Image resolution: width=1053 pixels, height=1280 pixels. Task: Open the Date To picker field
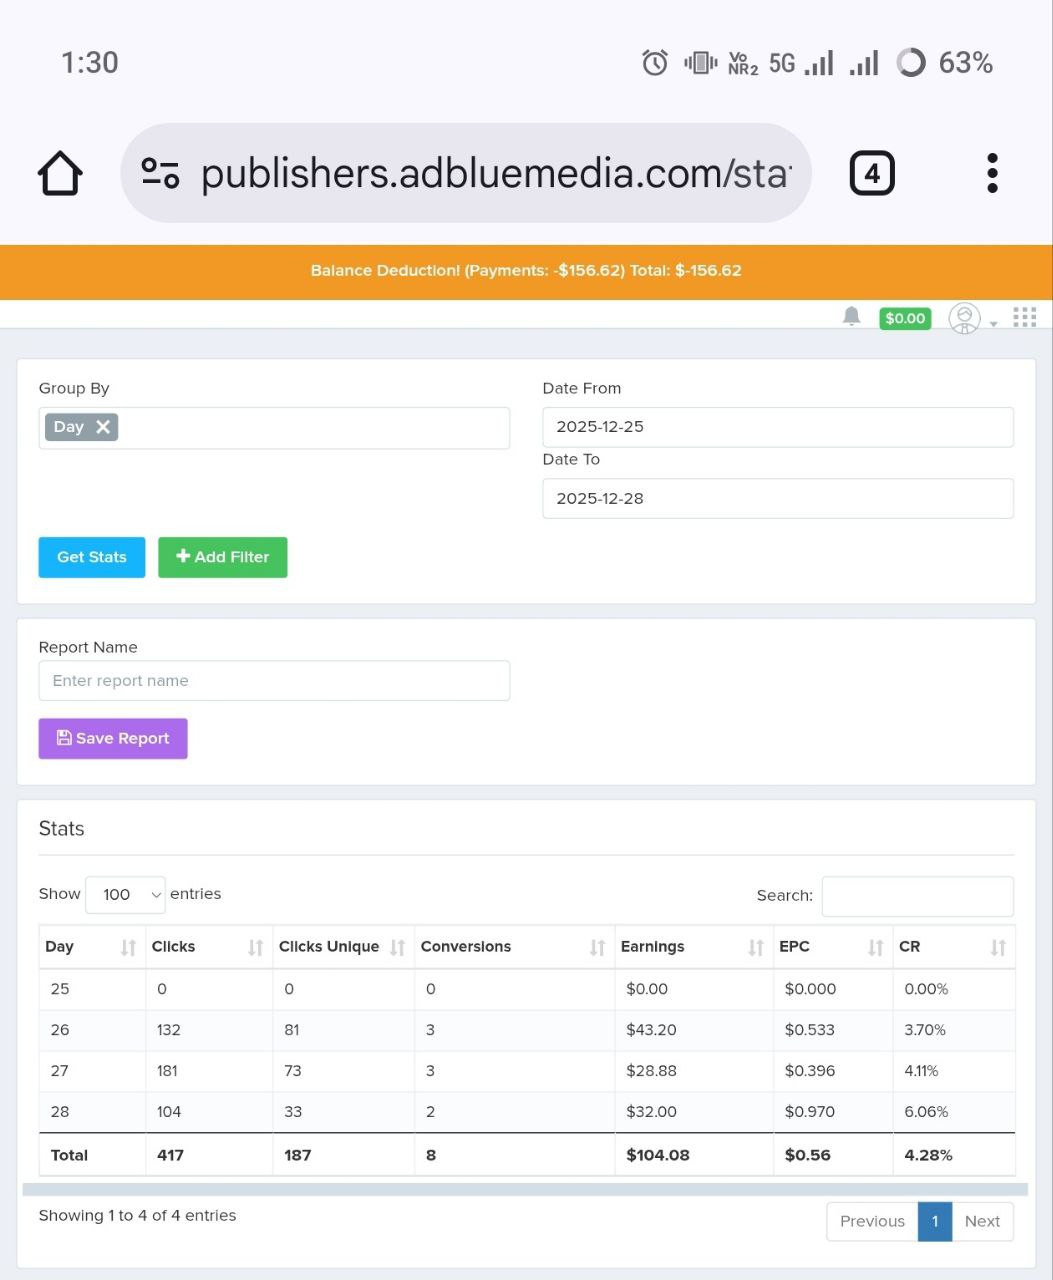[777, 498]
